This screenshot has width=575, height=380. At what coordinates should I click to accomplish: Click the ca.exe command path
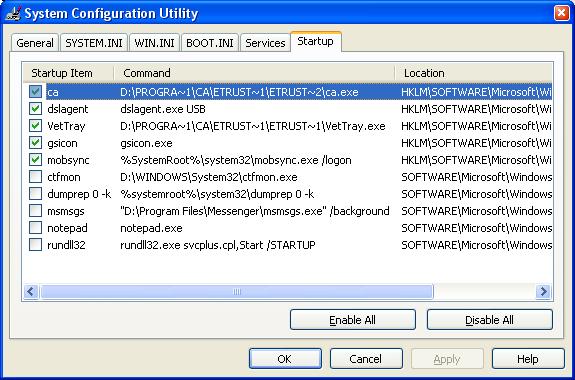(x=239, y=92)
